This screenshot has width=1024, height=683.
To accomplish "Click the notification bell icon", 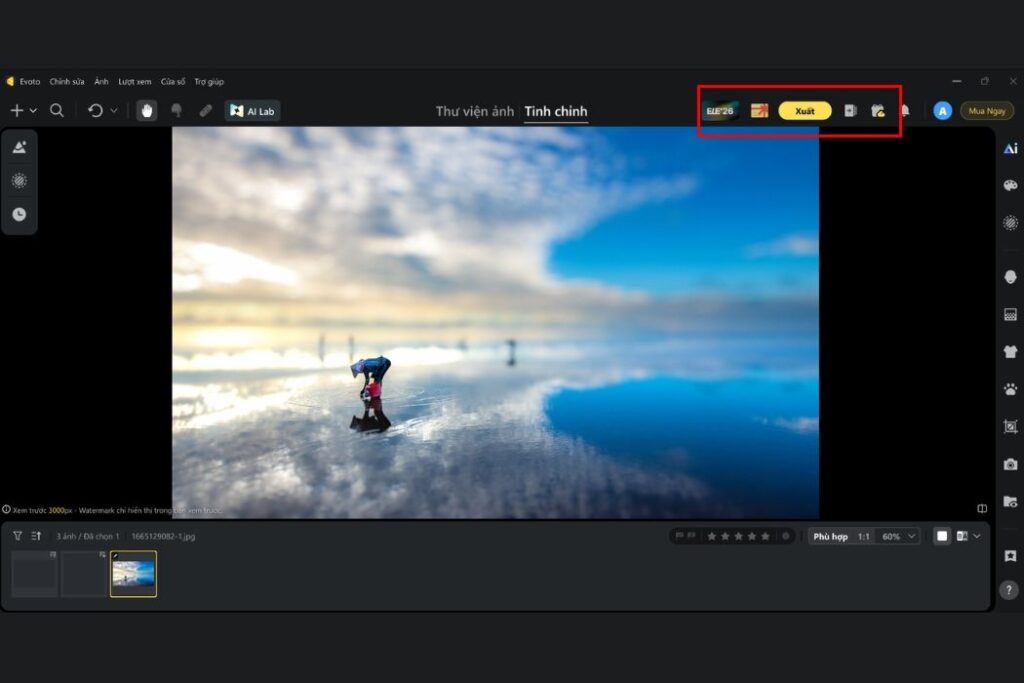I will pos(905,110).
